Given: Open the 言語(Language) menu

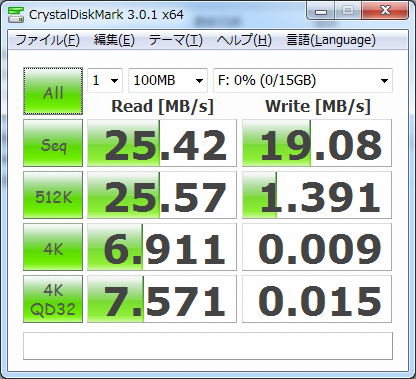Looking at the screenshot, I should pos(331,40).
